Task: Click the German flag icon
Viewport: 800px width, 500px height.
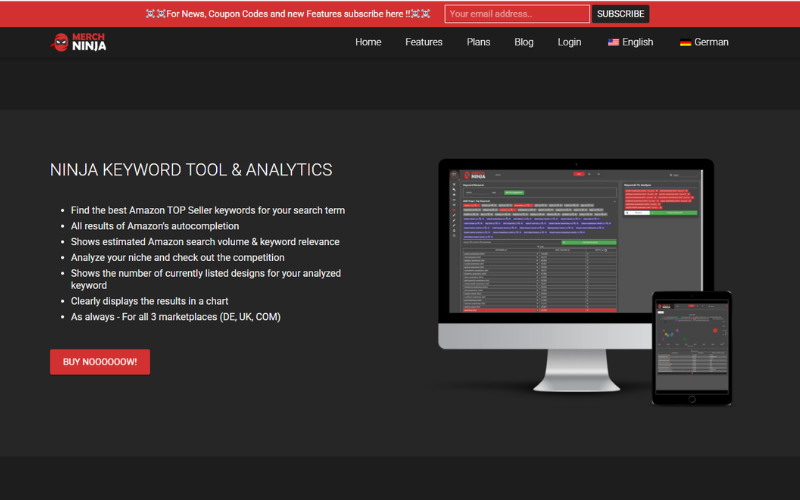Action: 685,42
